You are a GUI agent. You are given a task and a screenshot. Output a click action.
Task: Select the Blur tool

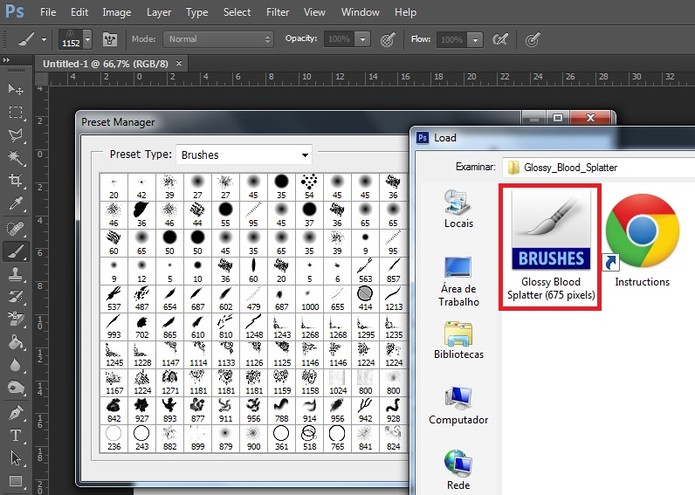[x=16, y=365]
